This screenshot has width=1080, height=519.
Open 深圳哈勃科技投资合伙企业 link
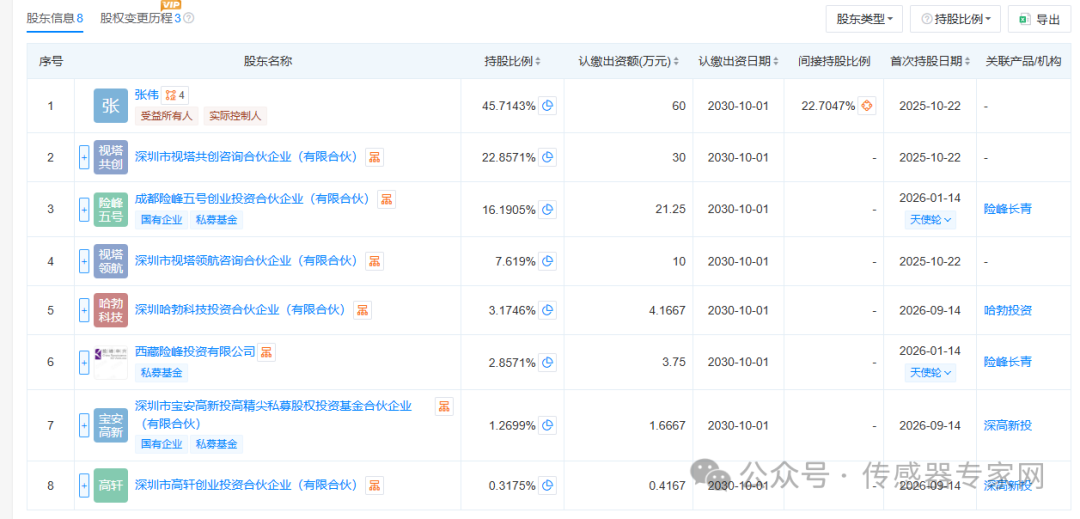(x=241, y=310)
